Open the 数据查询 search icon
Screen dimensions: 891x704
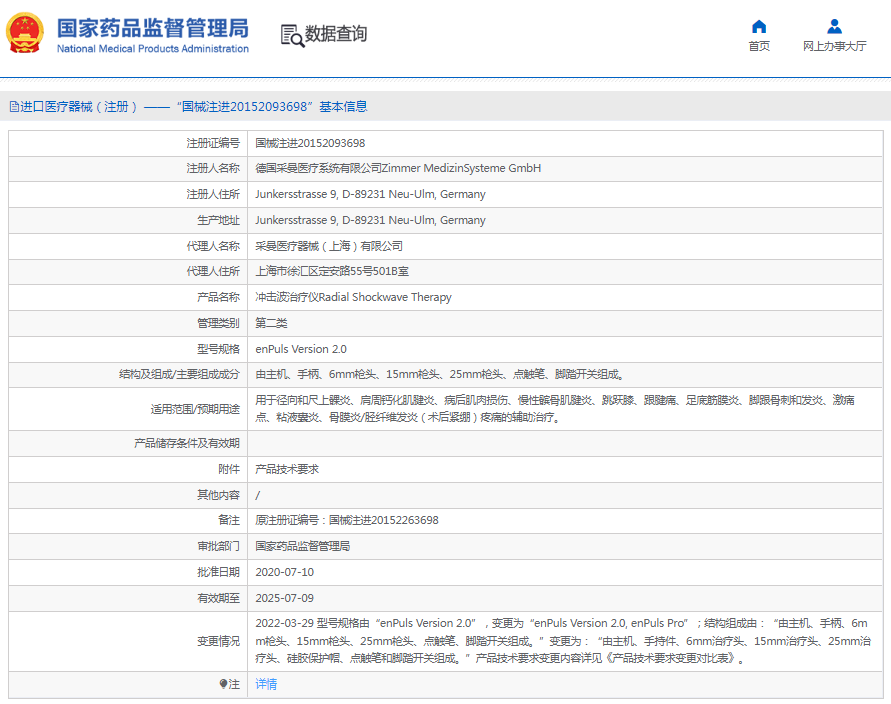tap(292, 35)
